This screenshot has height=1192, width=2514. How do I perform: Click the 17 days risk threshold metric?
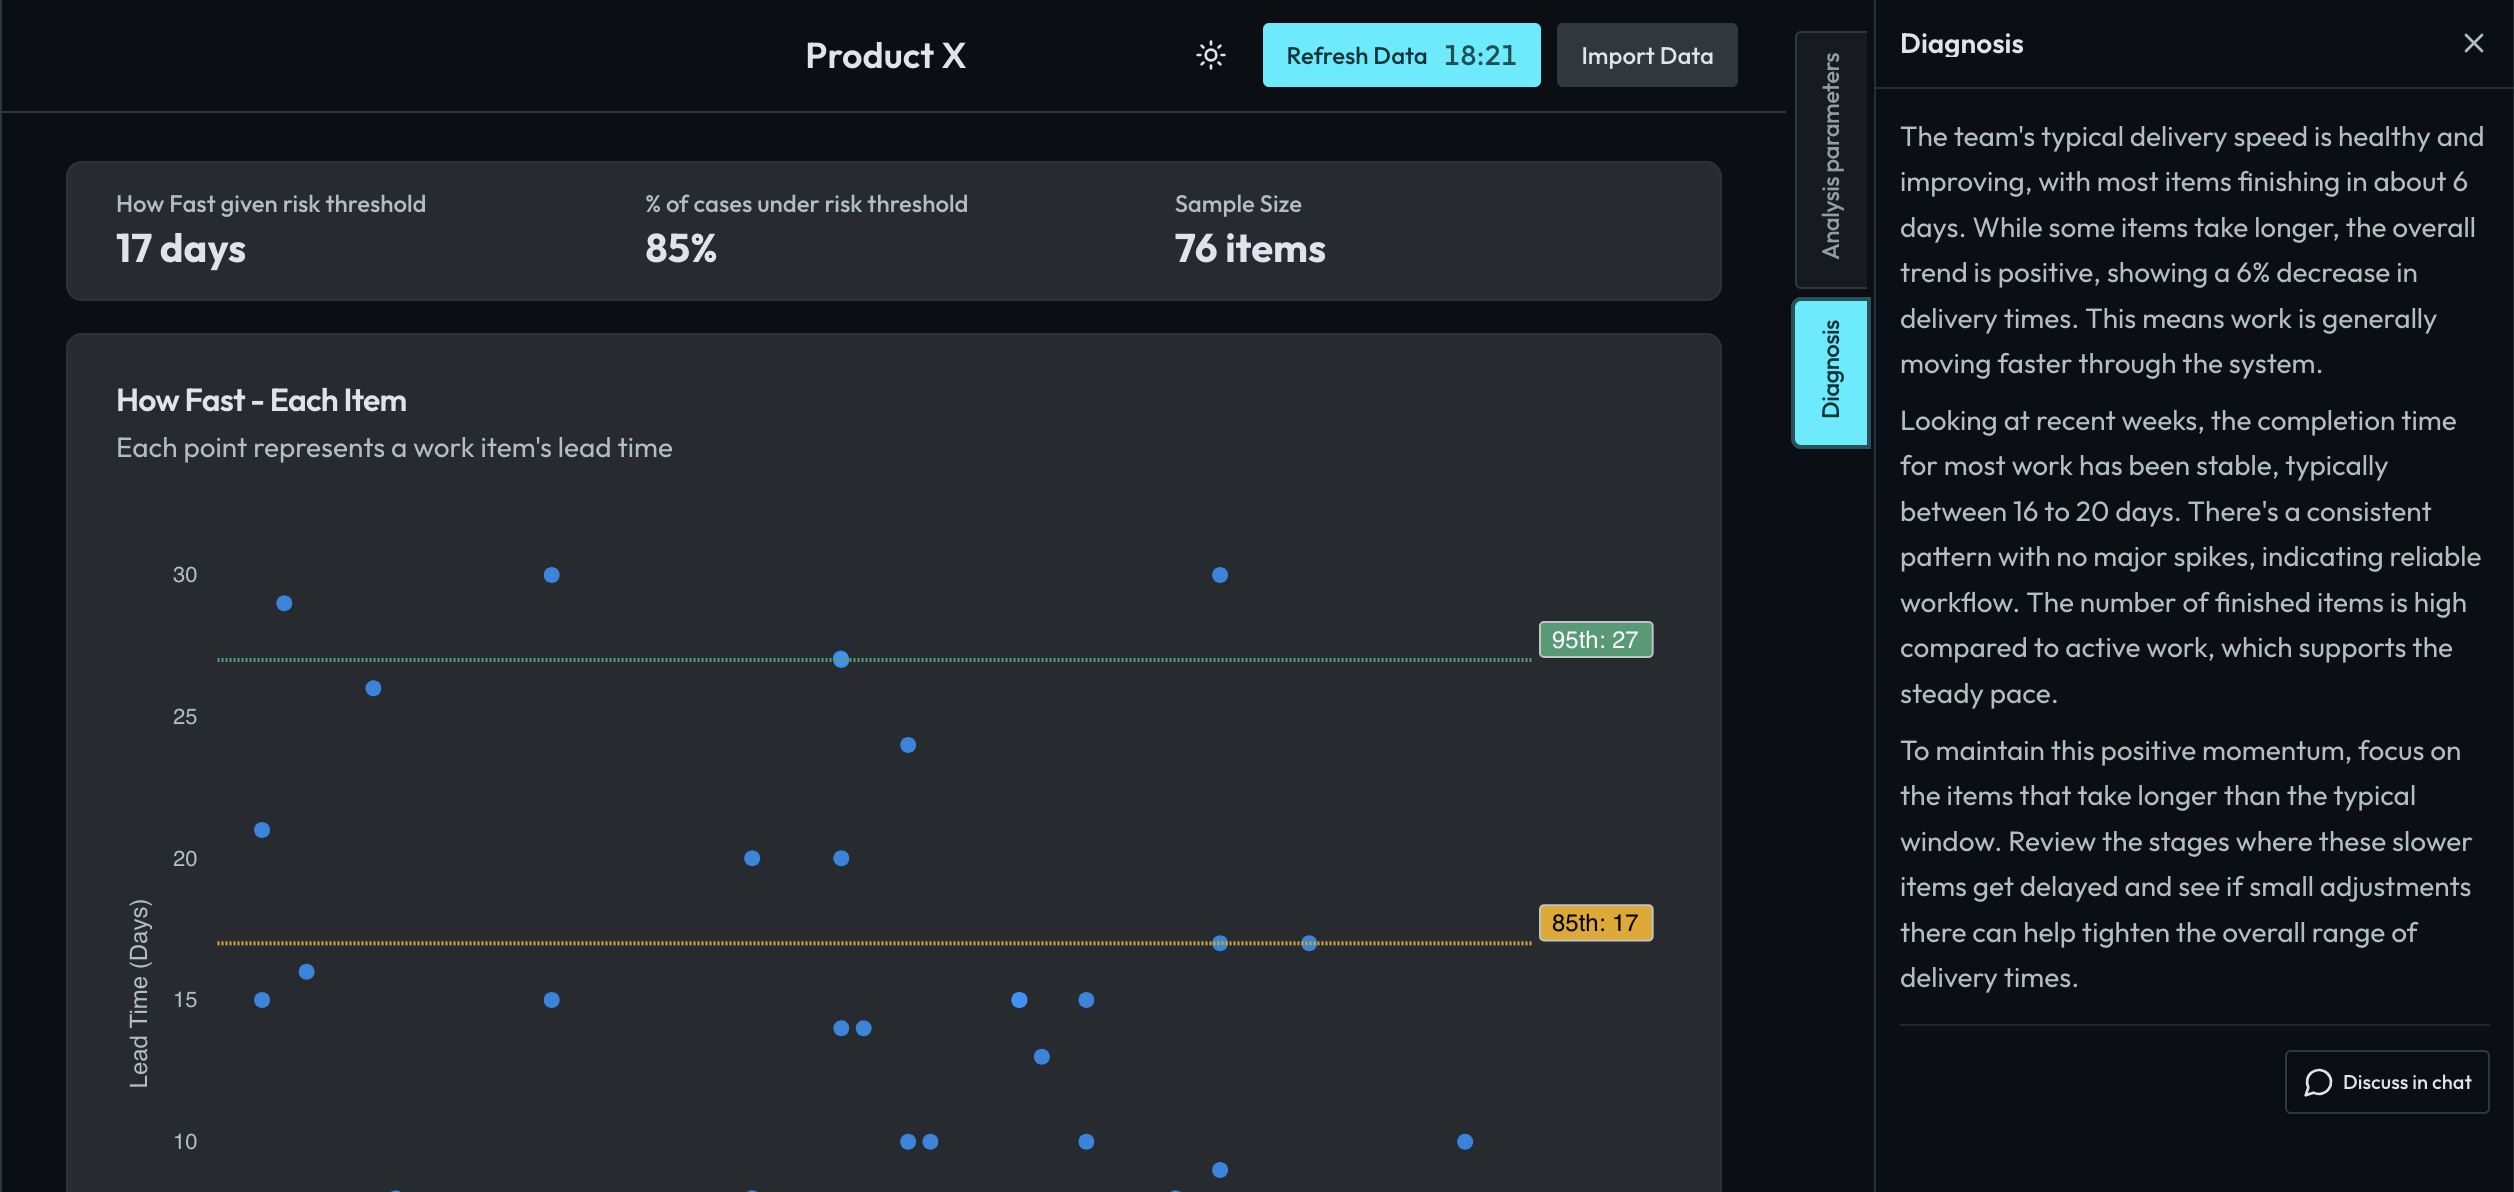coord(179,249)
